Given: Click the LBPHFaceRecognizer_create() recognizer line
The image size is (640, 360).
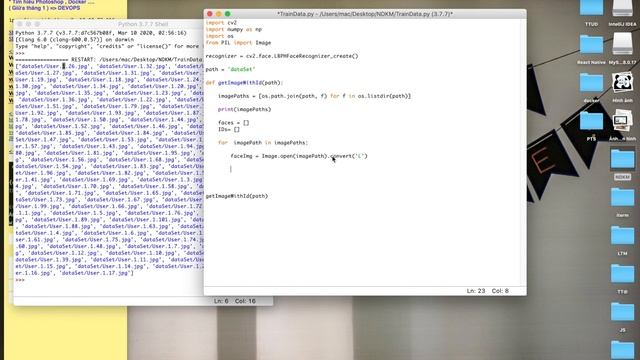Looking at the screenshot, I should click(282, 56).
